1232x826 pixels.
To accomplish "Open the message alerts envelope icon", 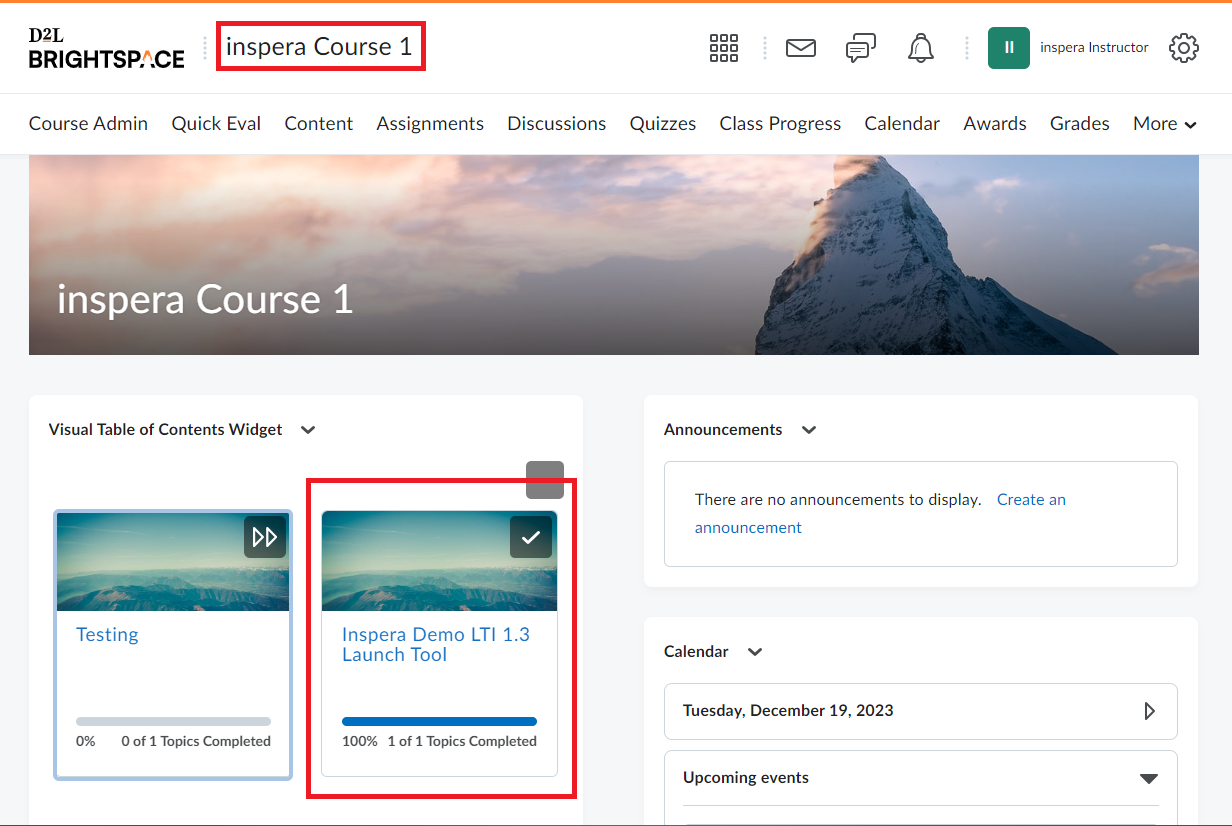I will click(x=801, y=48).
